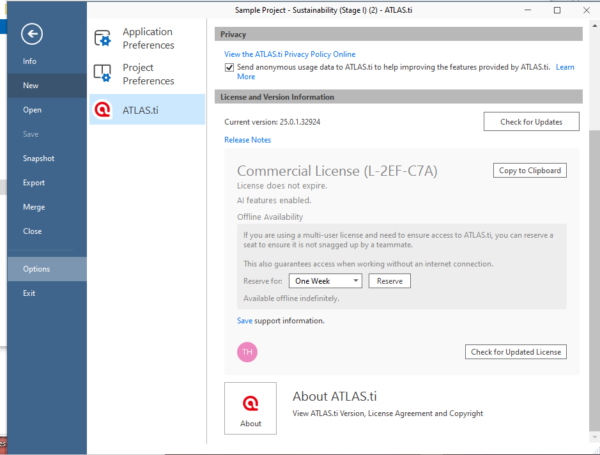Screen dimensions: 600x455
Task: Click the License and Version Information header
Action: coord(398,97)
